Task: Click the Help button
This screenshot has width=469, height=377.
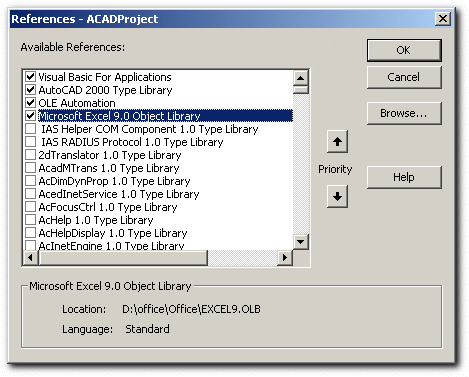Action: click(x=404, y=177)
